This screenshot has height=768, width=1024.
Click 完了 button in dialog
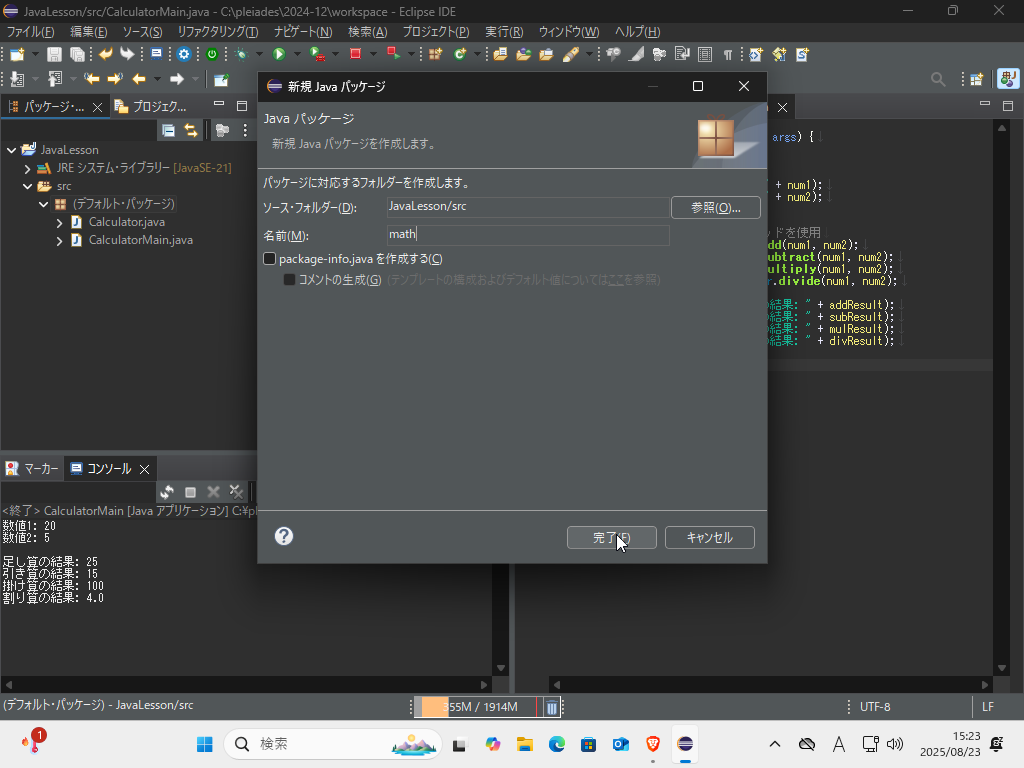tap(611, 537)
